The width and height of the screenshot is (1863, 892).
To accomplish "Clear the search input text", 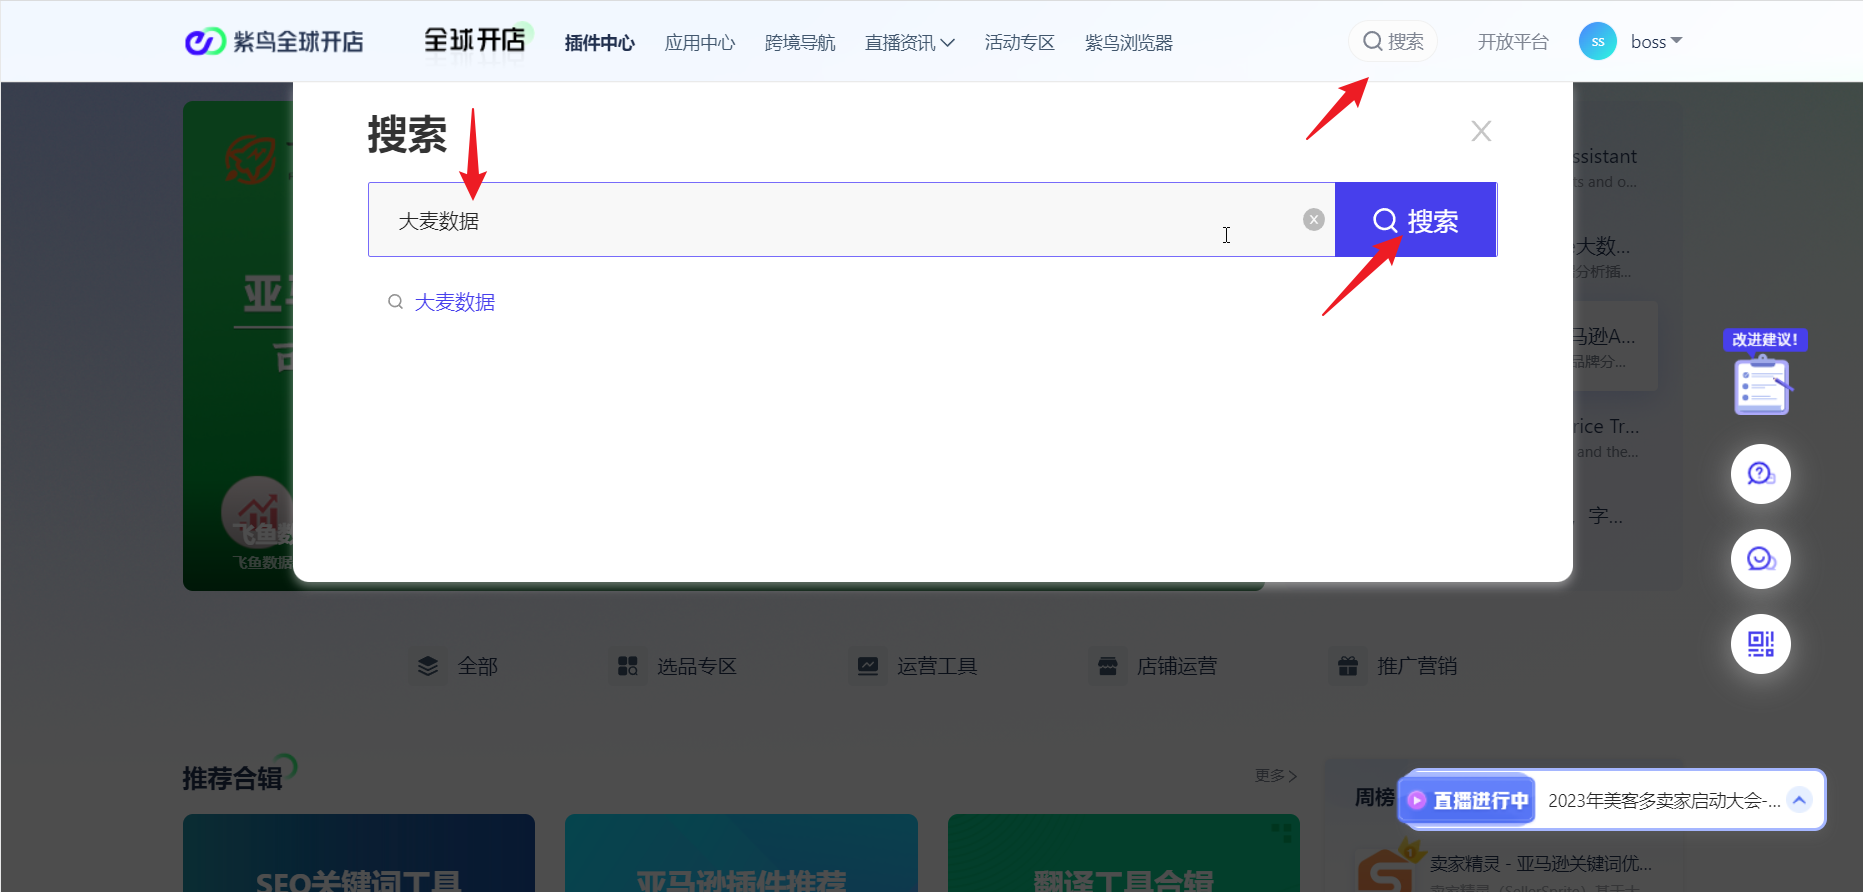I will click(1314, 220).
